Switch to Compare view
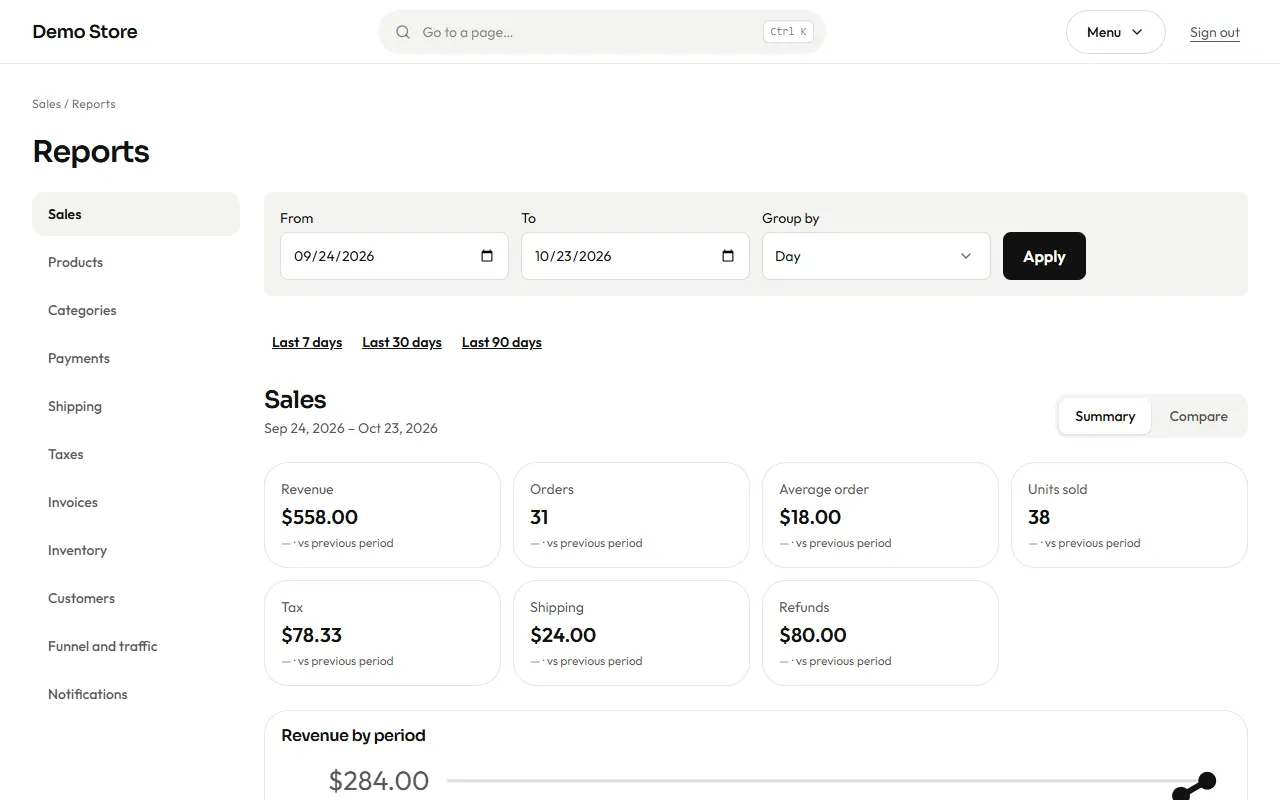Screen dimensions: 1280x800 (1198, 416)
